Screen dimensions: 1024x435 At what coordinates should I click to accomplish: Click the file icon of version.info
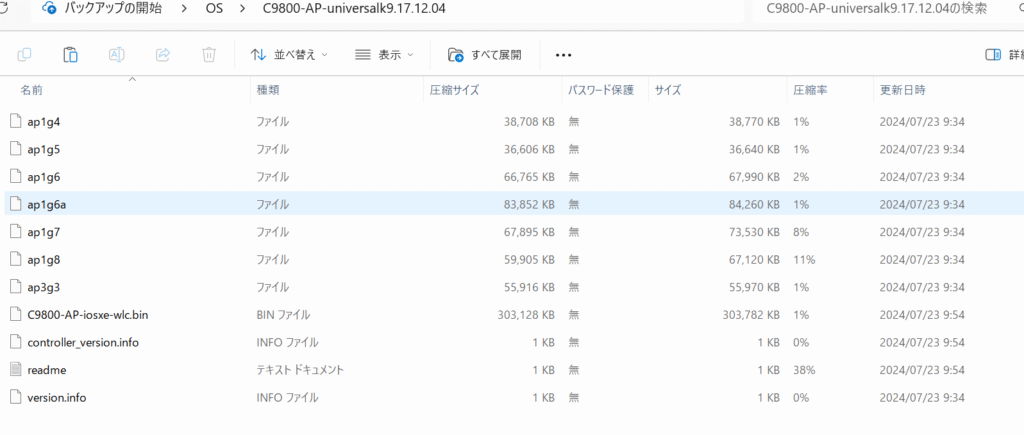(x=16, y=397)
